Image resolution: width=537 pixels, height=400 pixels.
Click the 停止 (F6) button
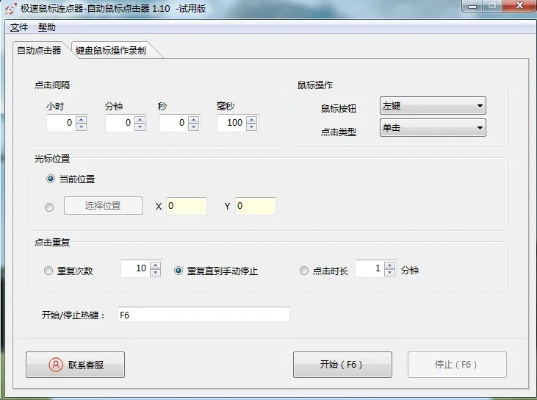(x=457, y=364)
